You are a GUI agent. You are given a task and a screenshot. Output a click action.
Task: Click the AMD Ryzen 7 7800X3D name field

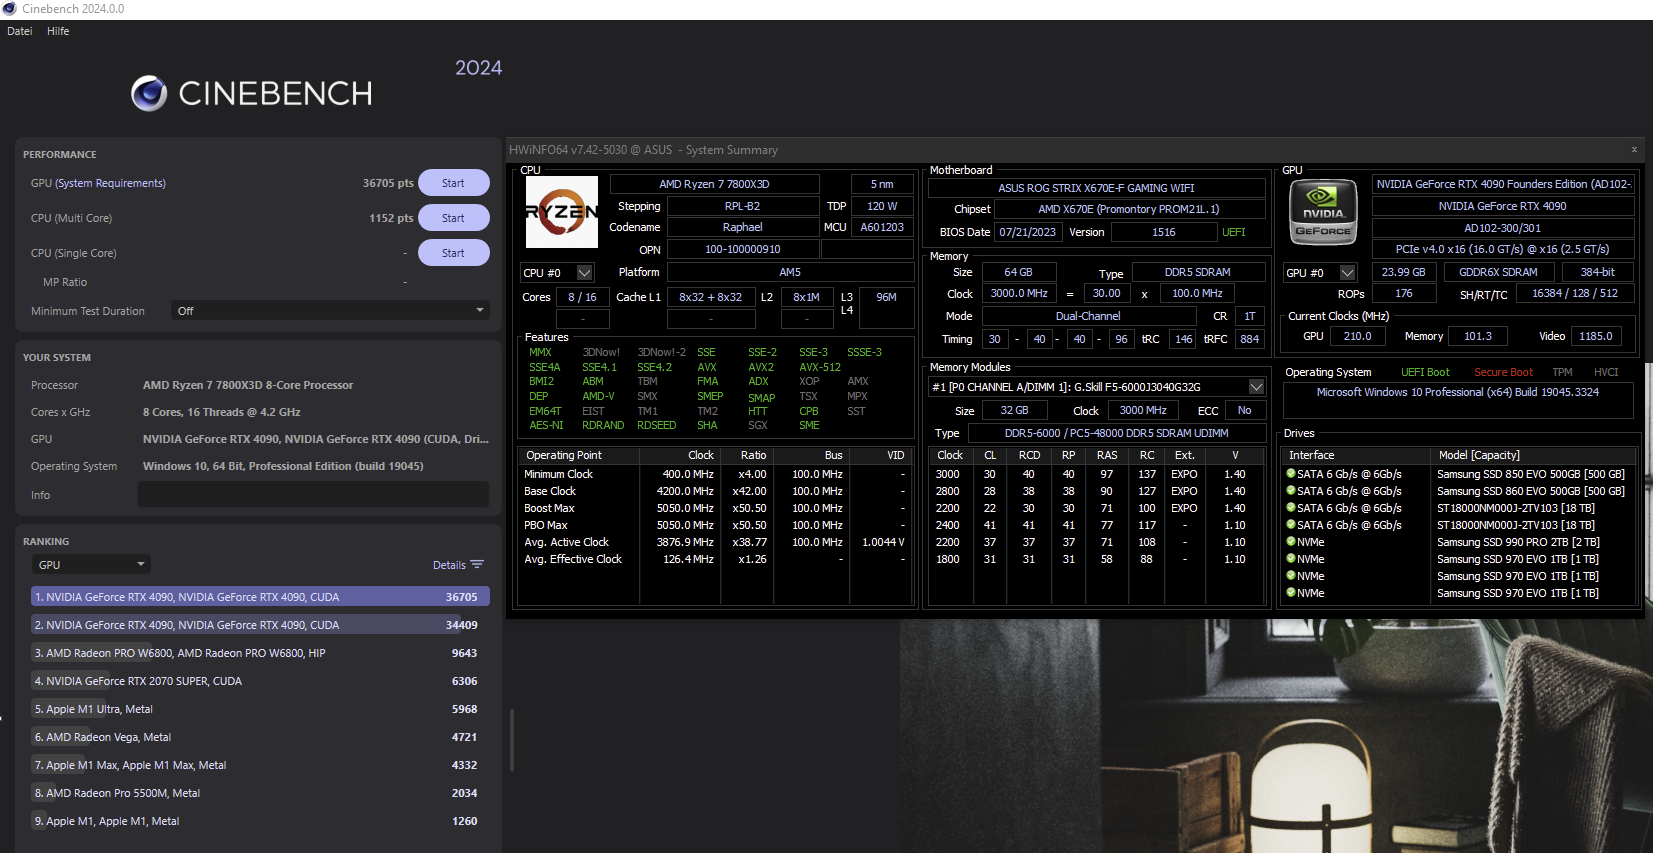pos(714,184)
